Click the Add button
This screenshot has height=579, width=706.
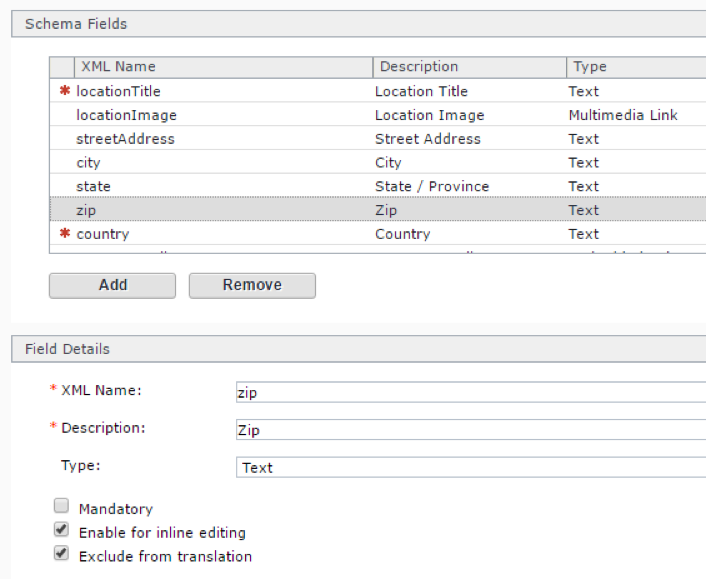point(112,285)
